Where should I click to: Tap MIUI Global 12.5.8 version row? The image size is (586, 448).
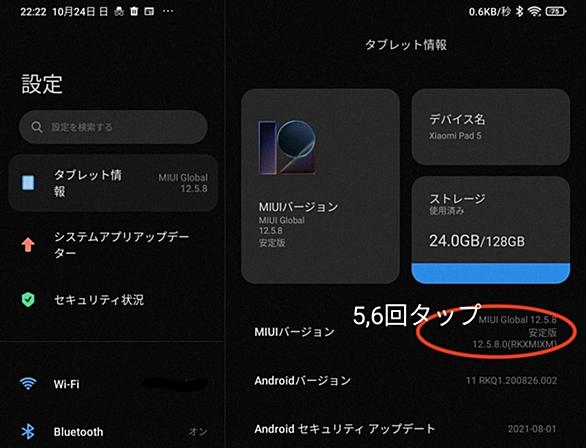pos(405,332)
